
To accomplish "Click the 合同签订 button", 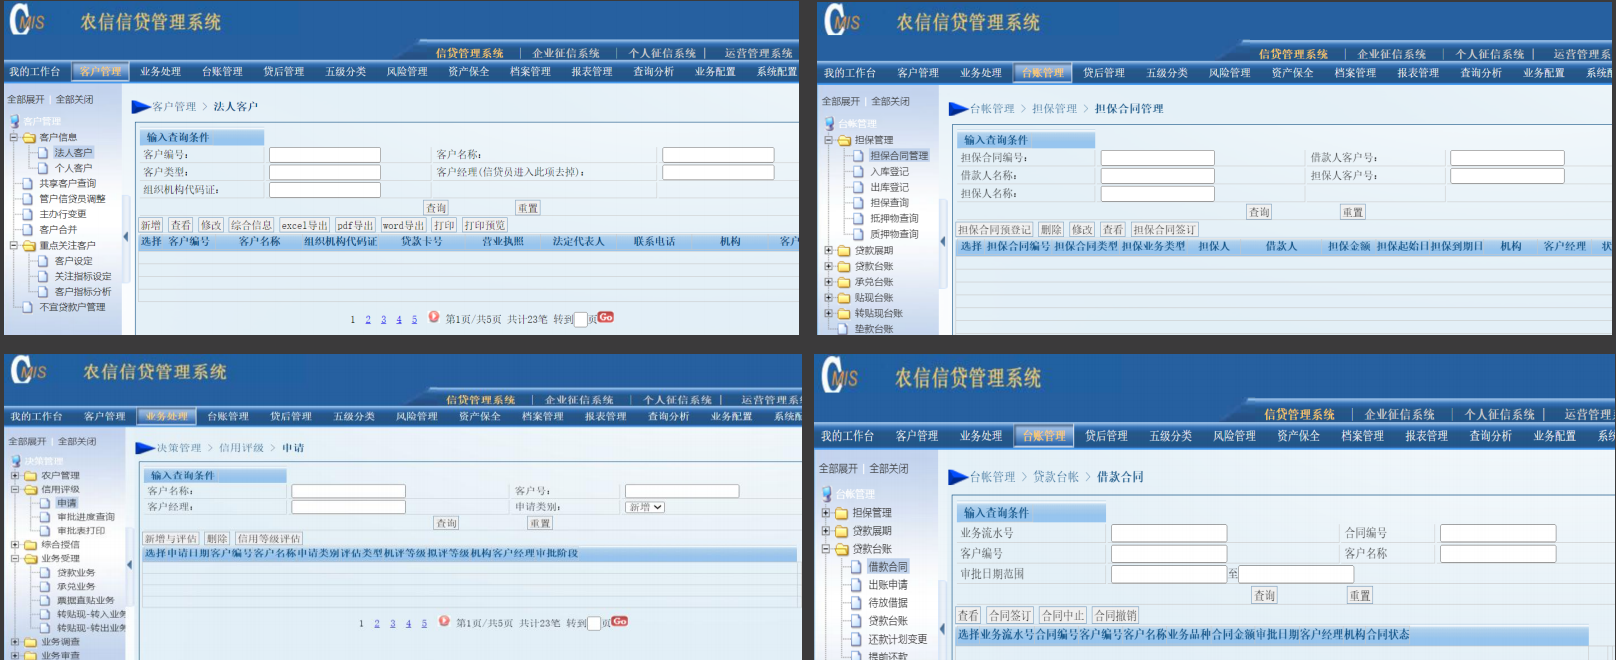I will (x=1010, y=616).
